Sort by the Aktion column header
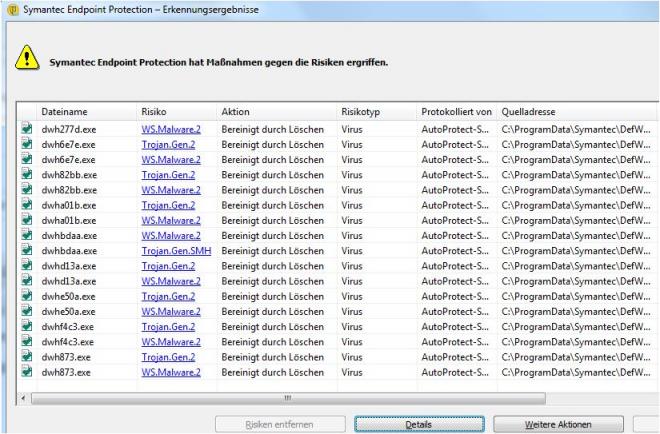 (x=277, y=112)
